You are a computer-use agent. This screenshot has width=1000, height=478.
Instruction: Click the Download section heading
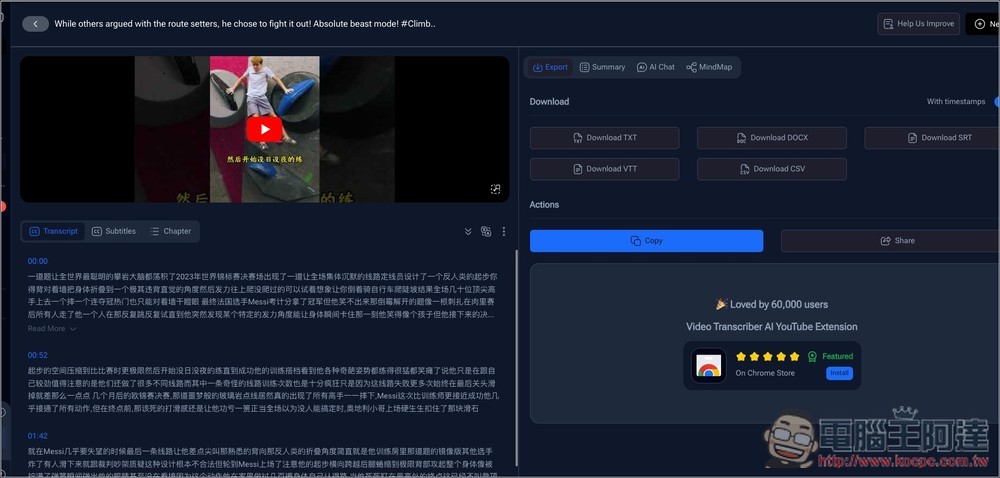[x=549, y=101]
